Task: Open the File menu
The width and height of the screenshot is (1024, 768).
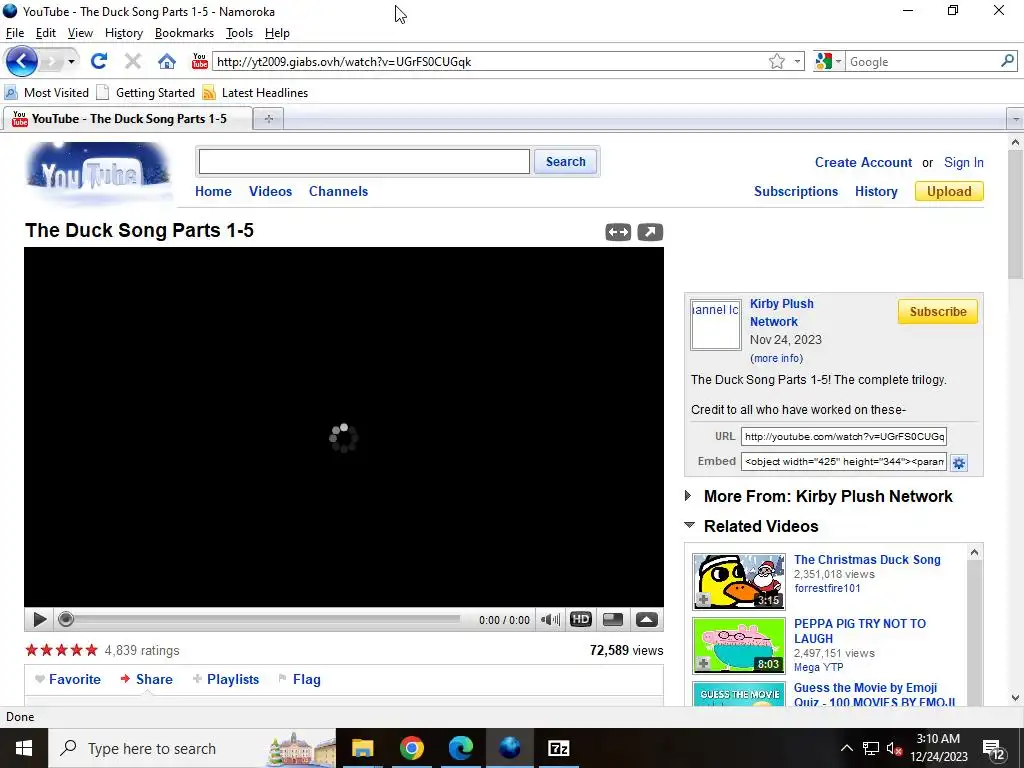Action: 14,33
